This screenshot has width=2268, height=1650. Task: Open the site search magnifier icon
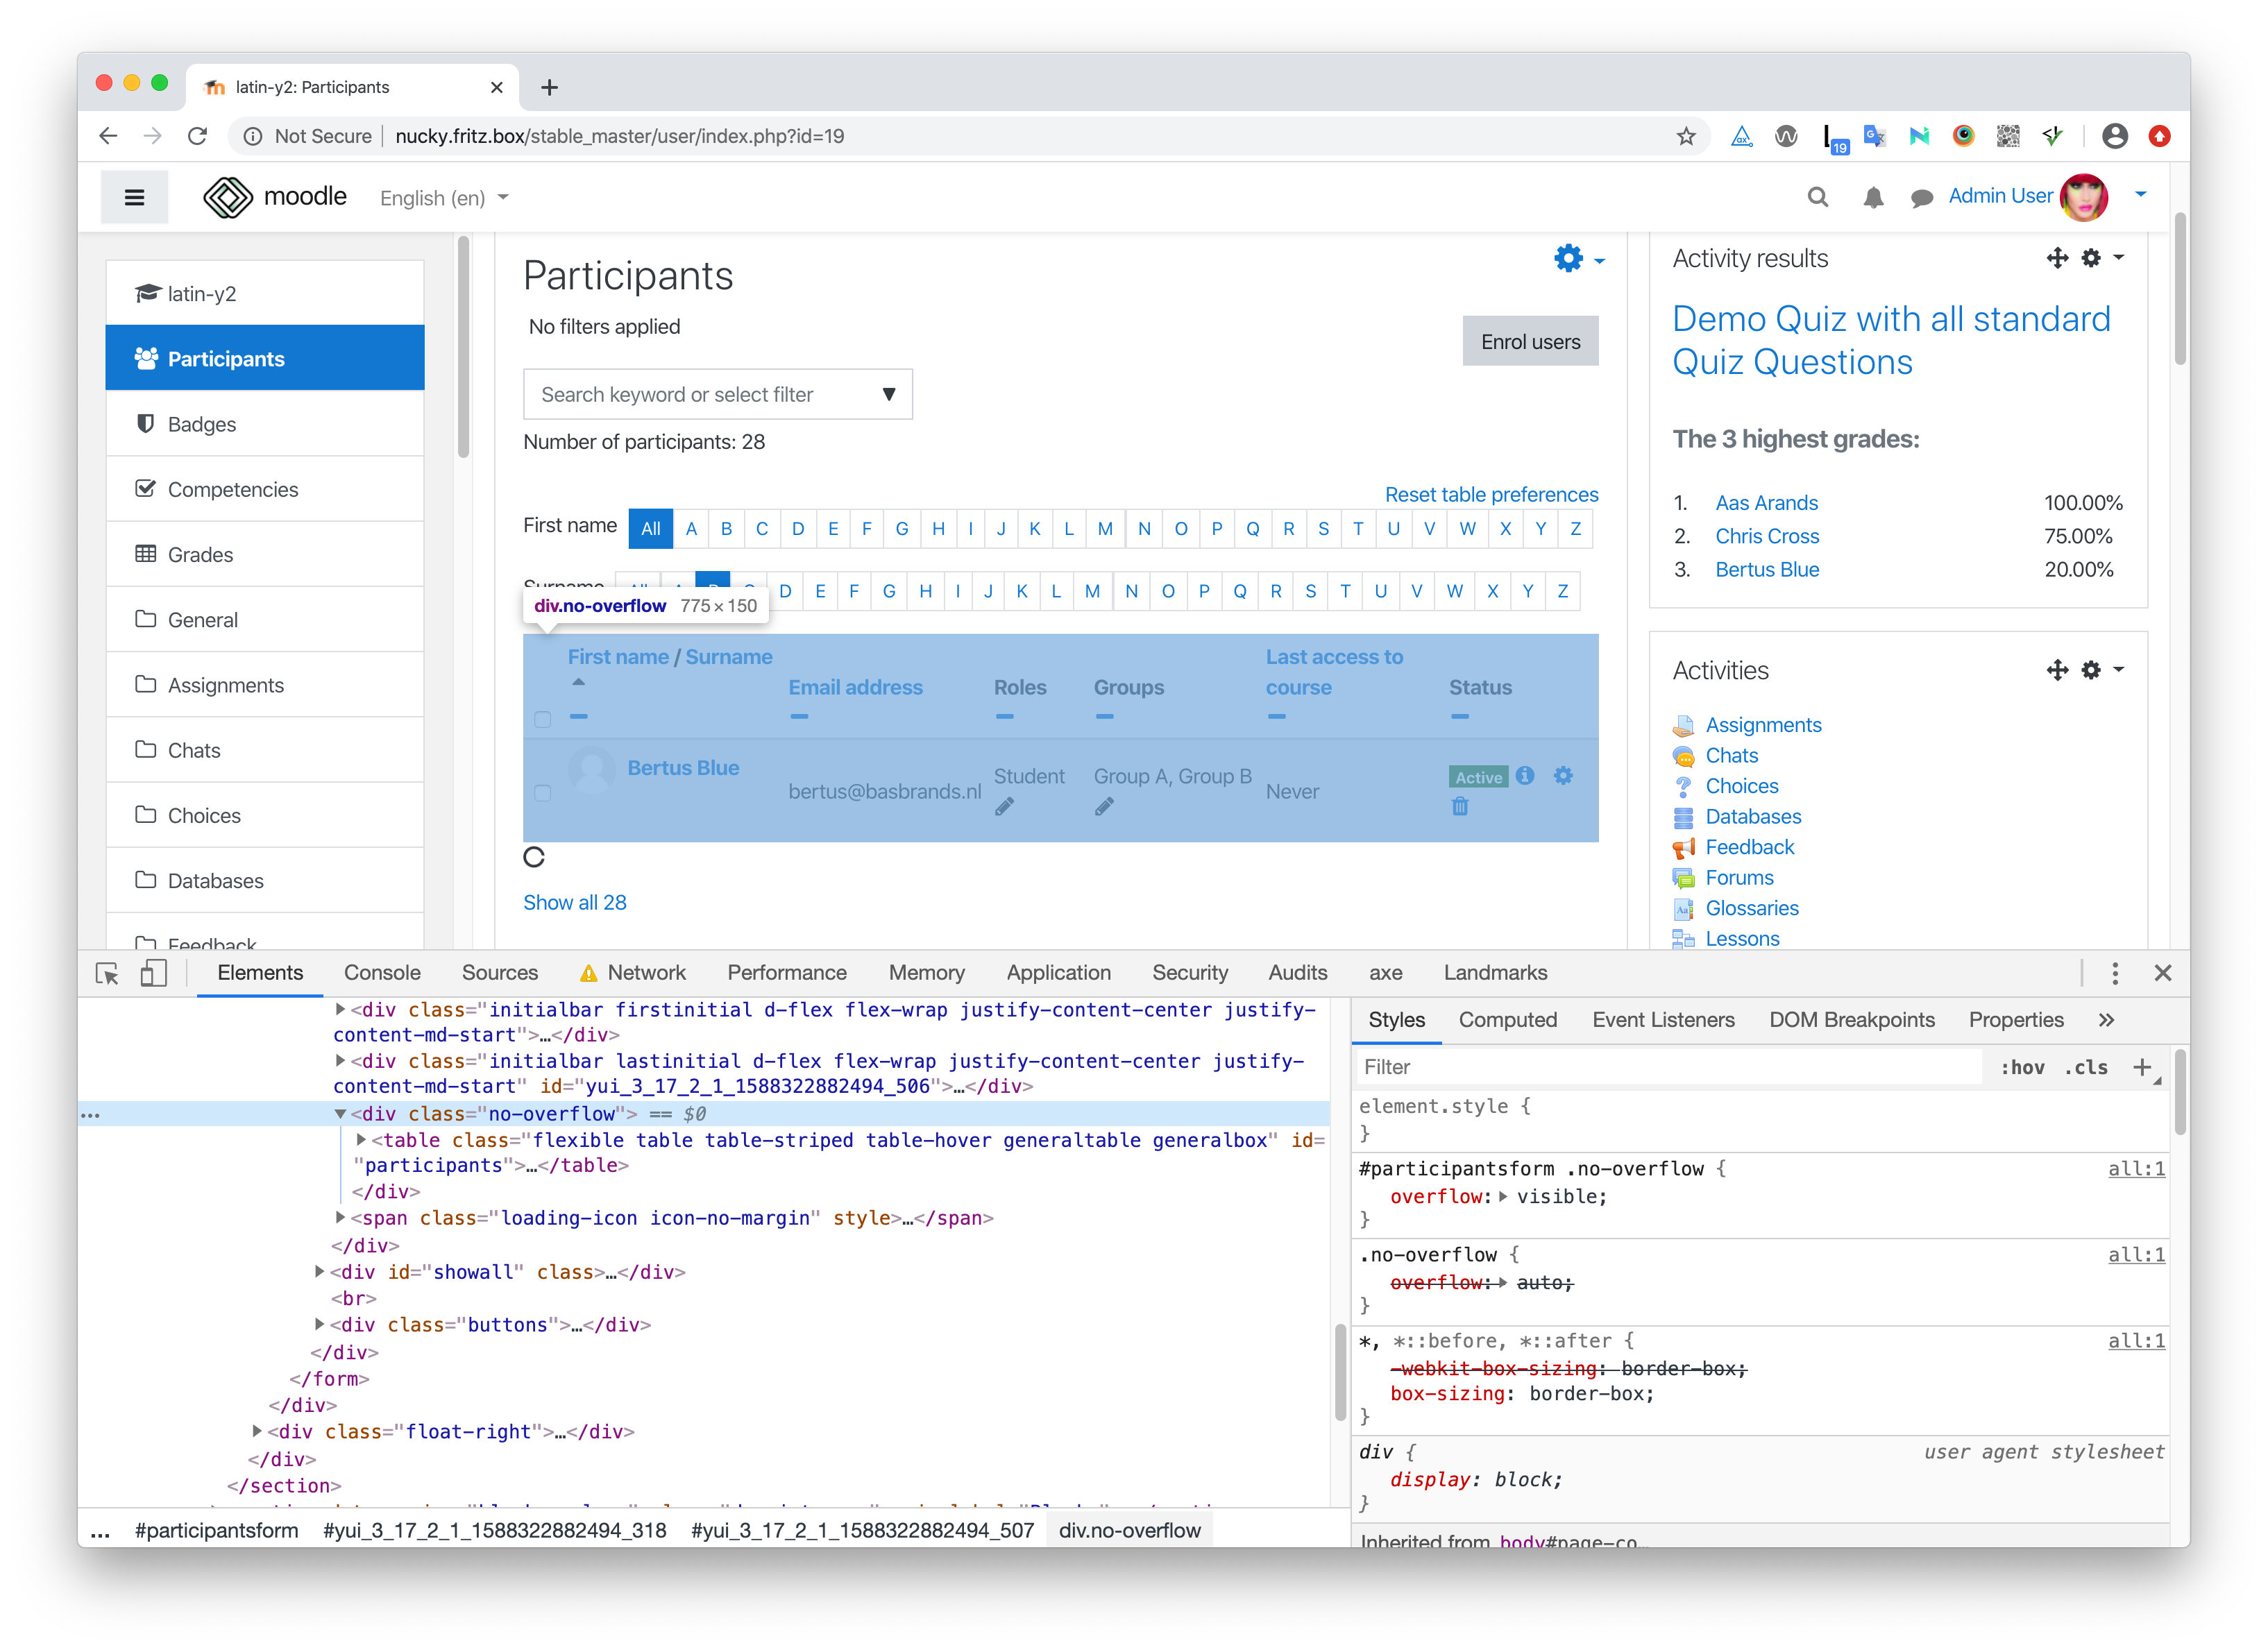coord(1817,197)
